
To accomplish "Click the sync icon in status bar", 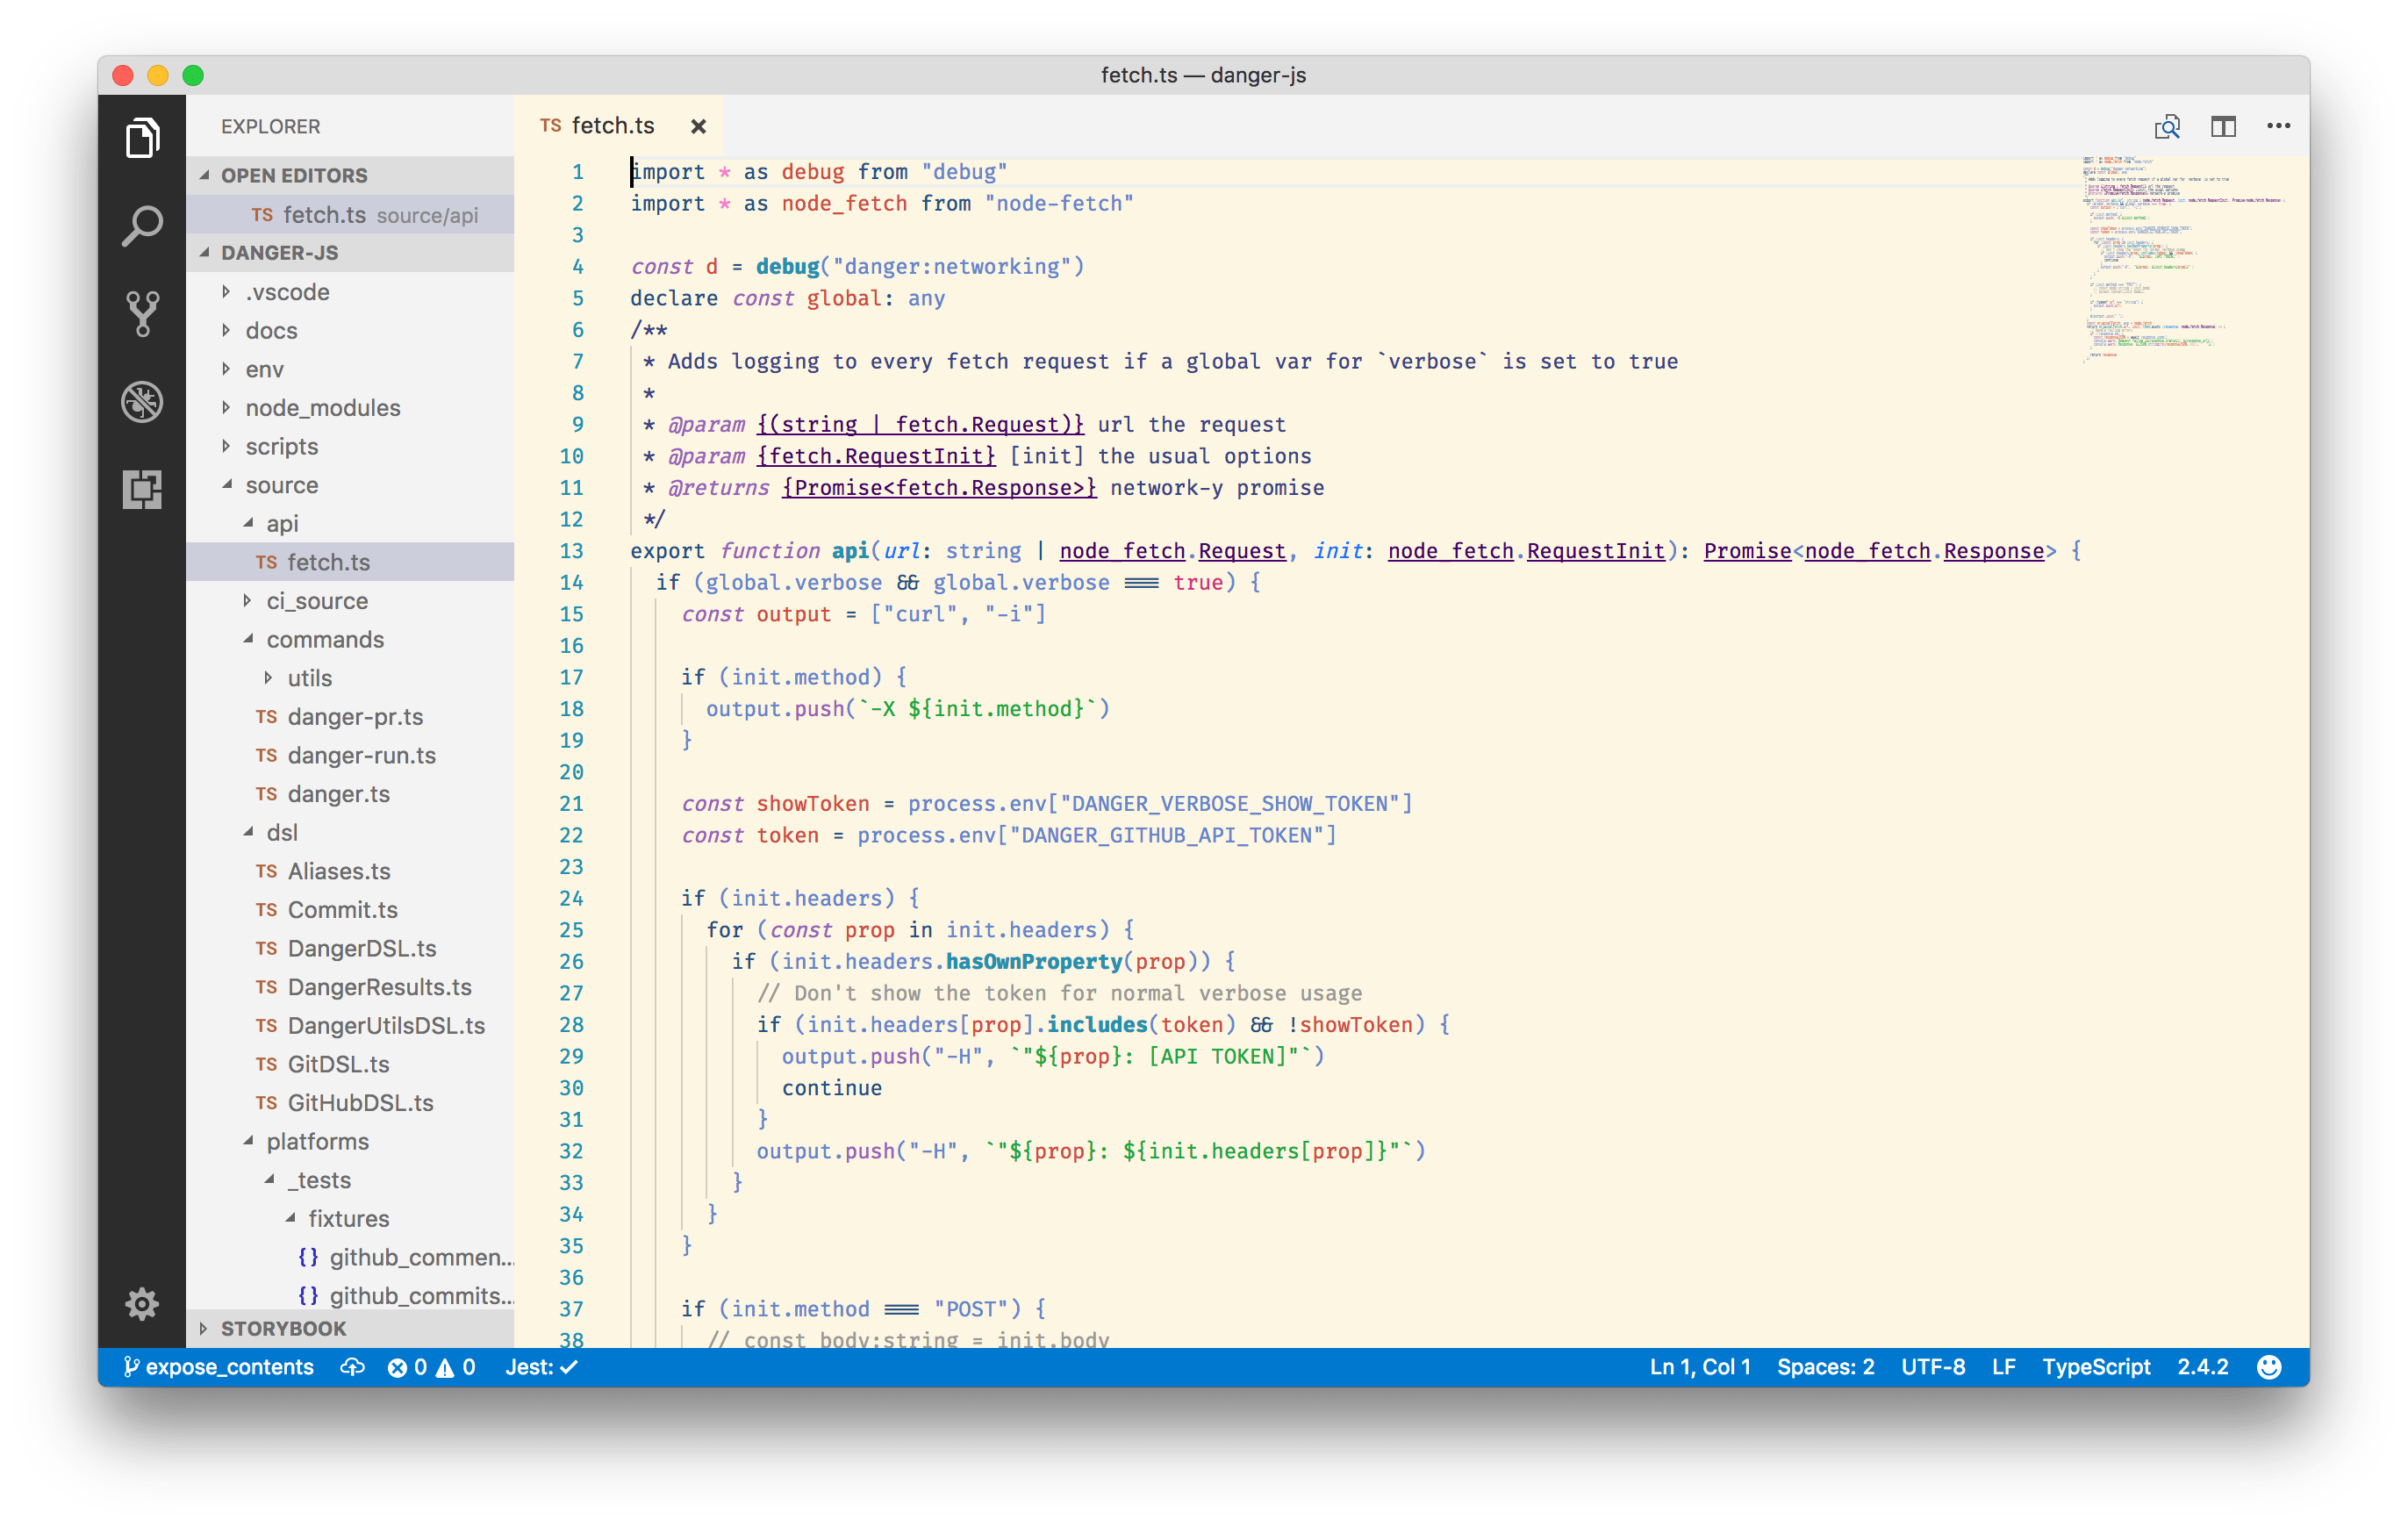I will (352, 1367).
